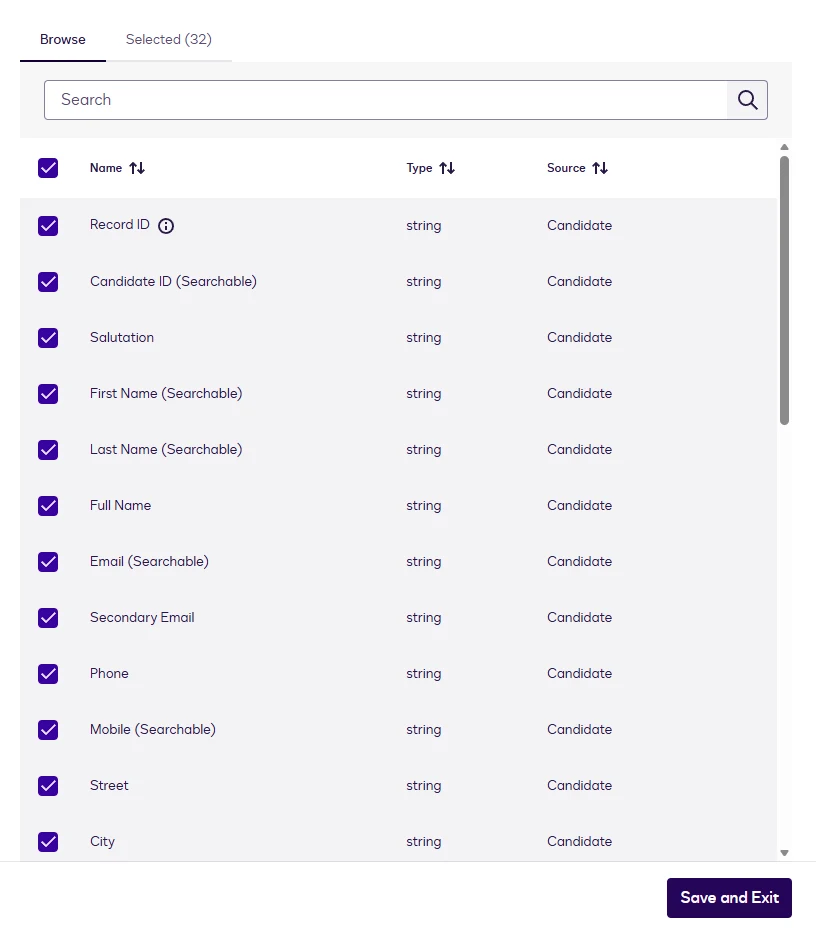Image resolution: width=816 pixels, height=934 pixels.
Task: Sort by Type column arrows
Action: (x=447, y=168)
